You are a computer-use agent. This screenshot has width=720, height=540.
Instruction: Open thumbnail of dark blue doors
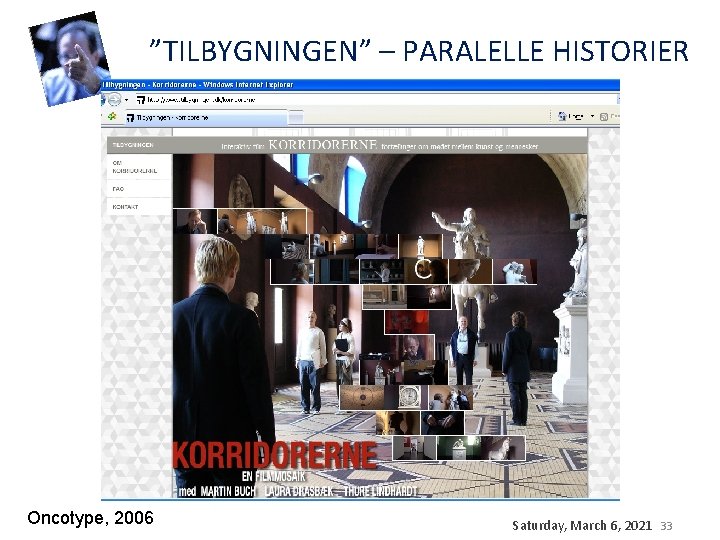click(x=337, y=271)
